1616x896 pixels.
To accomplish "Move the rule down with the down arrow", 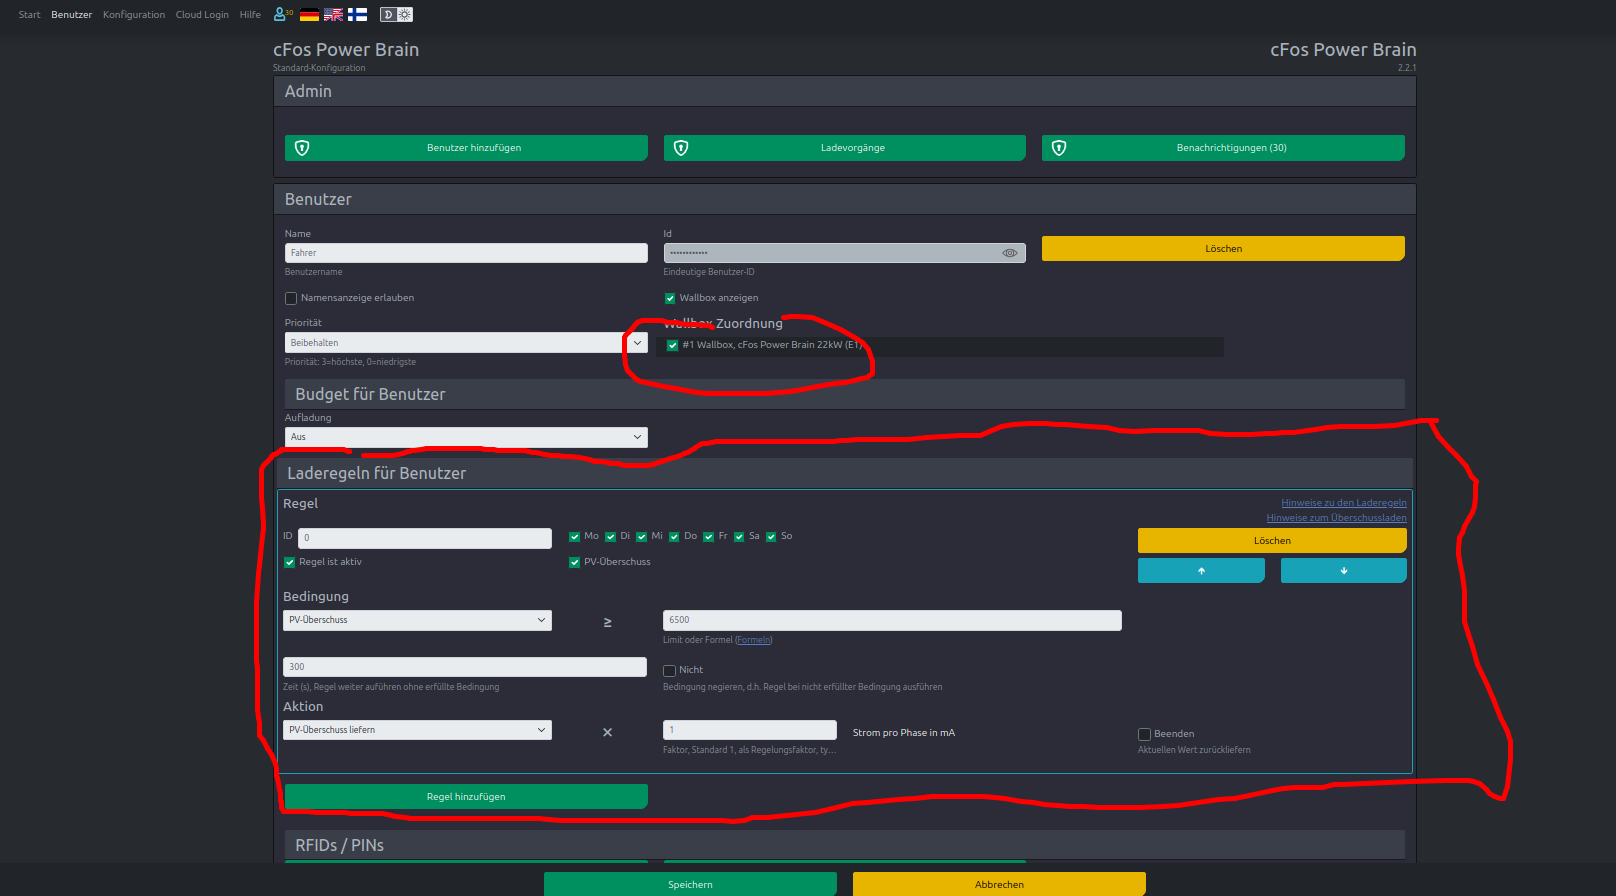I will tap(1343, 570).
